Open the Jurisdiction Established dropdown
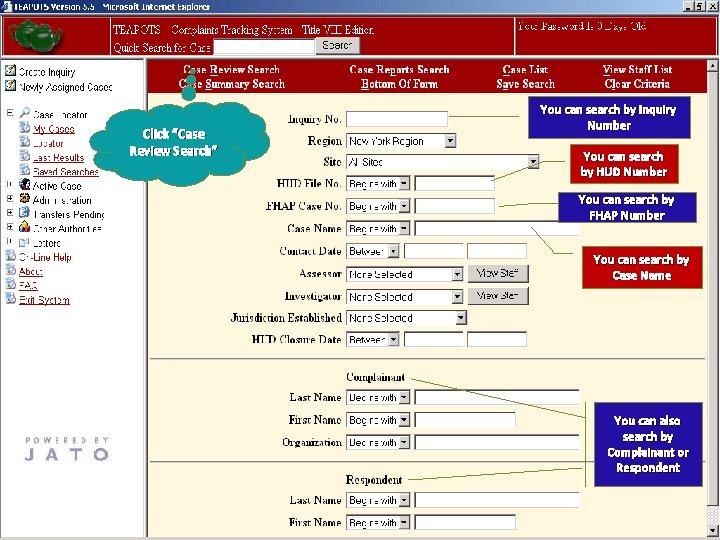The height and width of the screenshot is (540, 720). tap(461, 318)
